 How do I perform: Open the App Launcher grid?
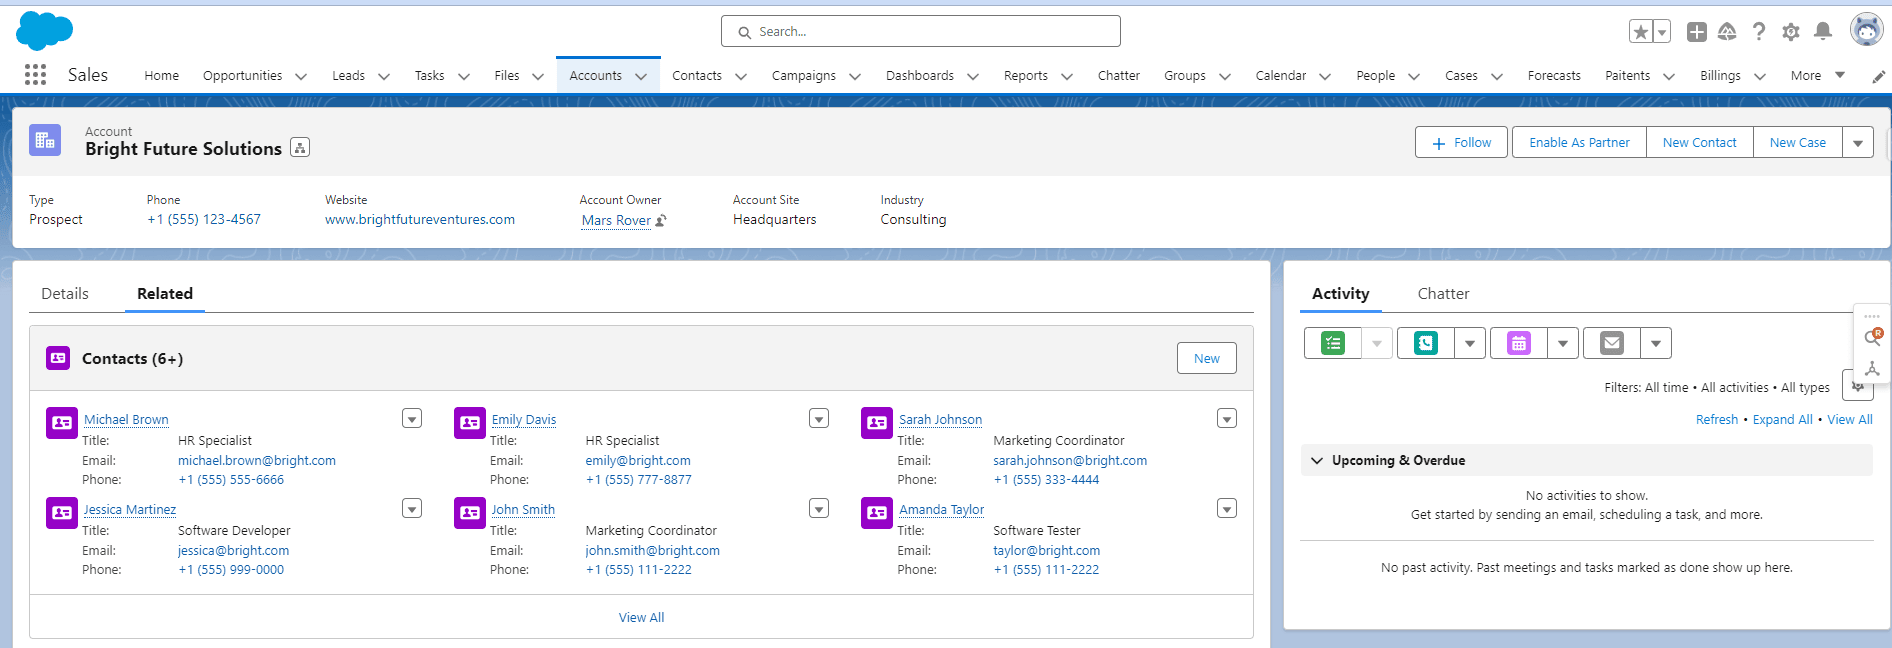(35, 75)
